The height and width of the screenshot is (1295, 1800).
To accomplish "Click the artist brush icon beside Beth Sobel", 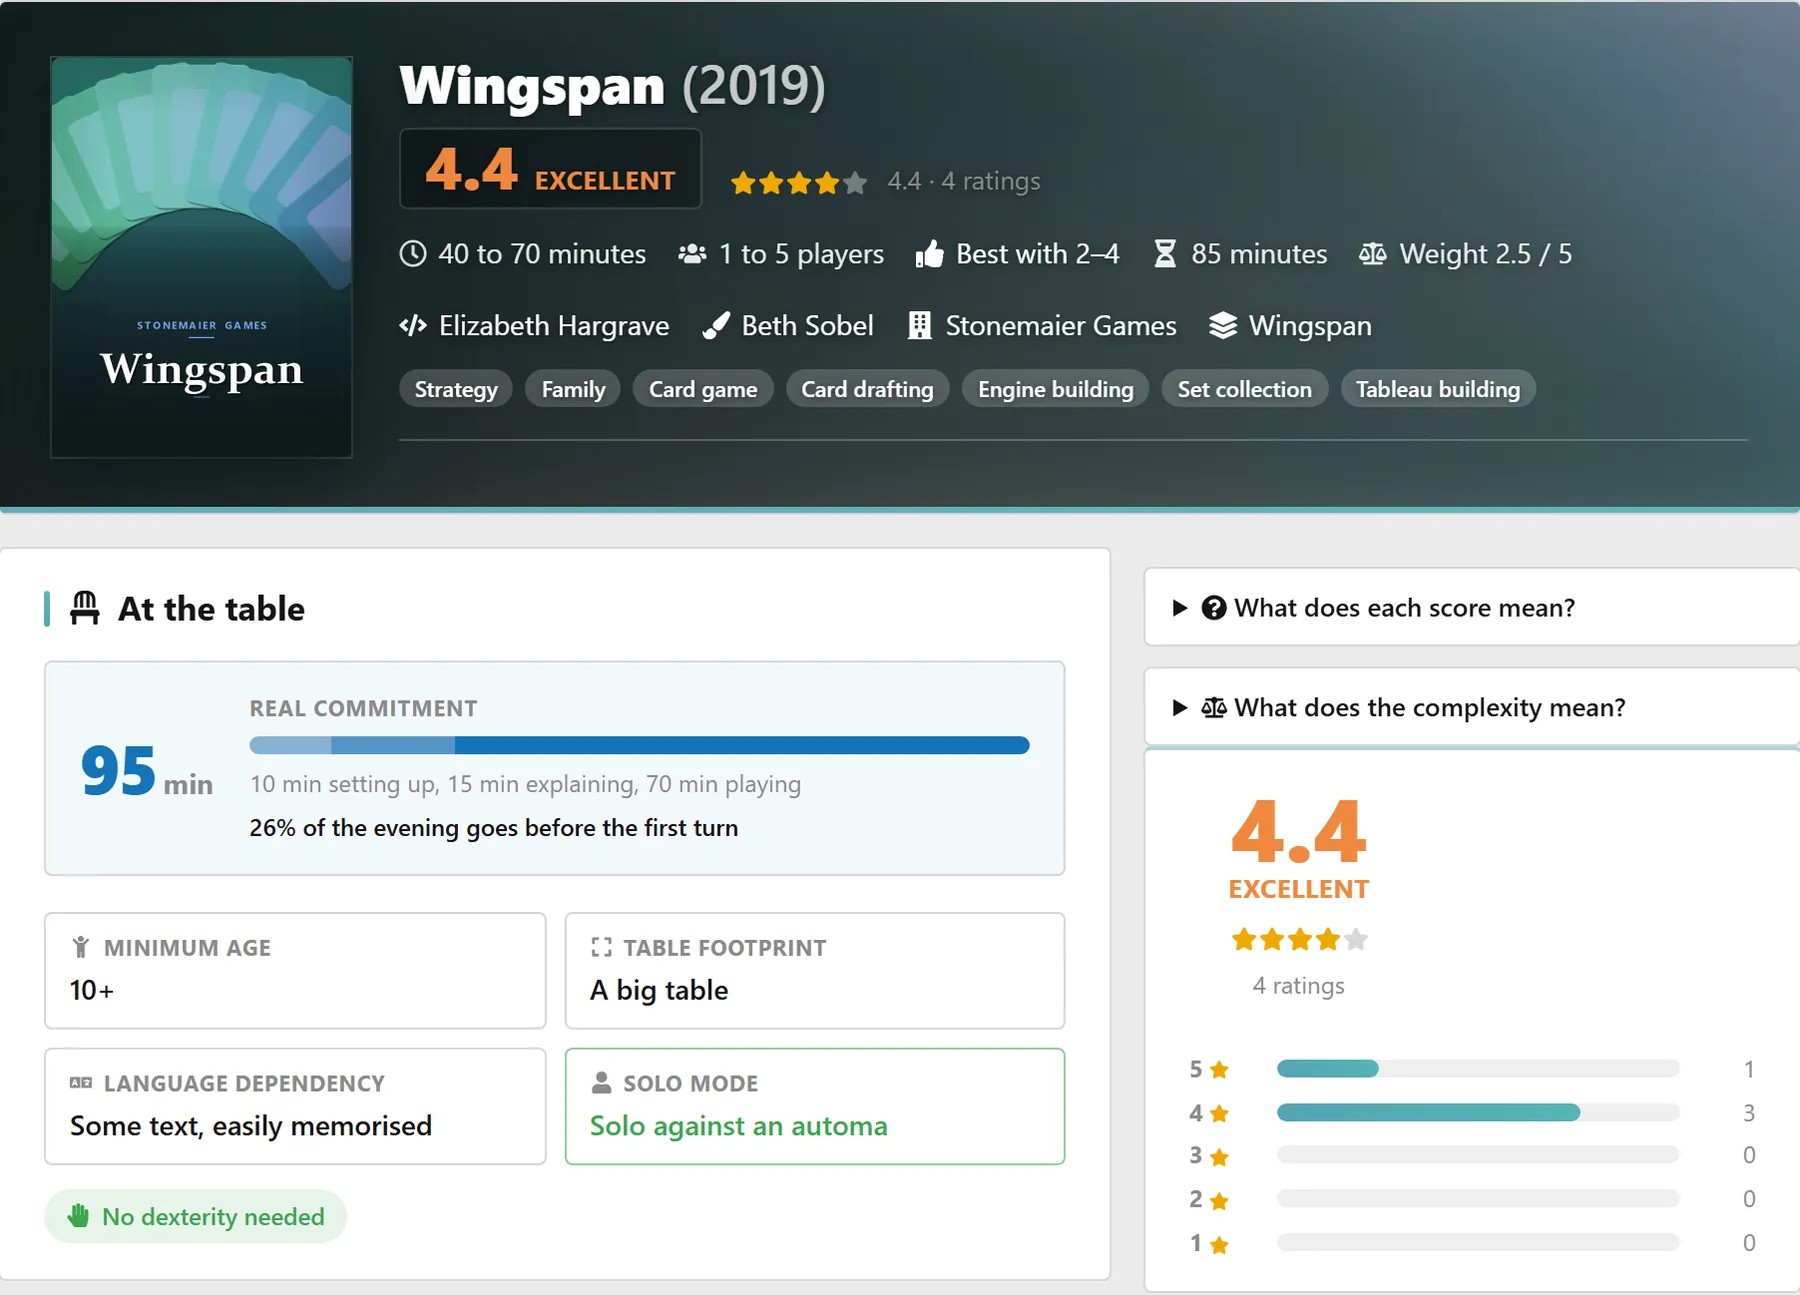I will pyautogui.click(x=716, y=326).
